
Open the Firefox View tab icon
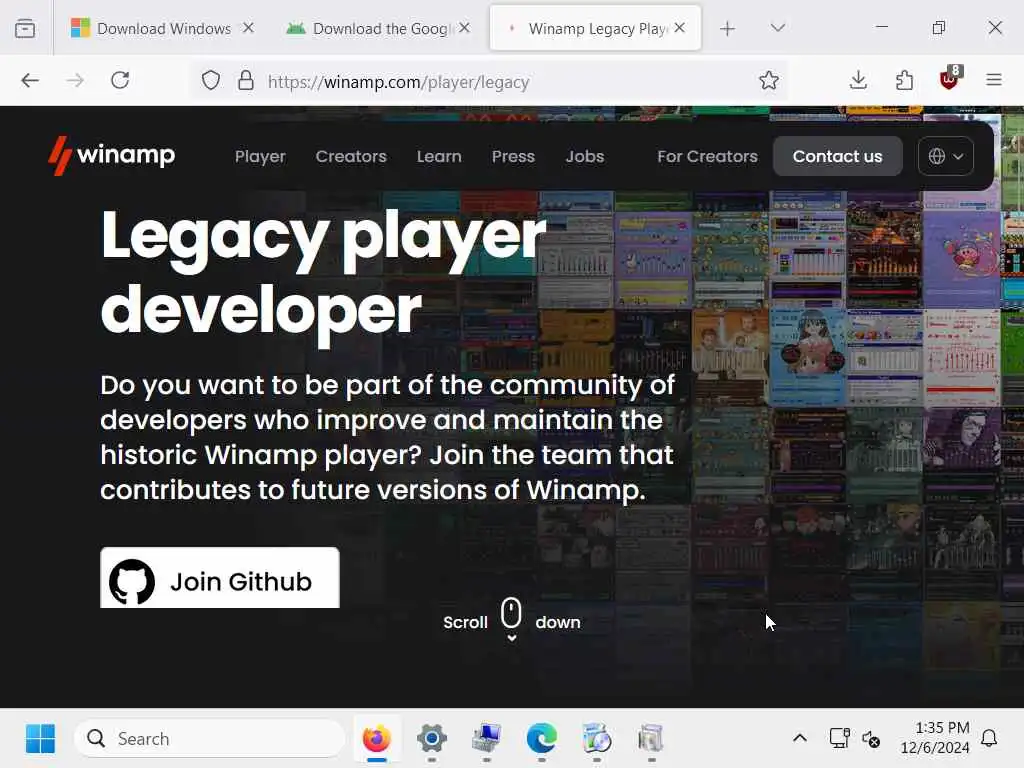(x=25, y=29)
